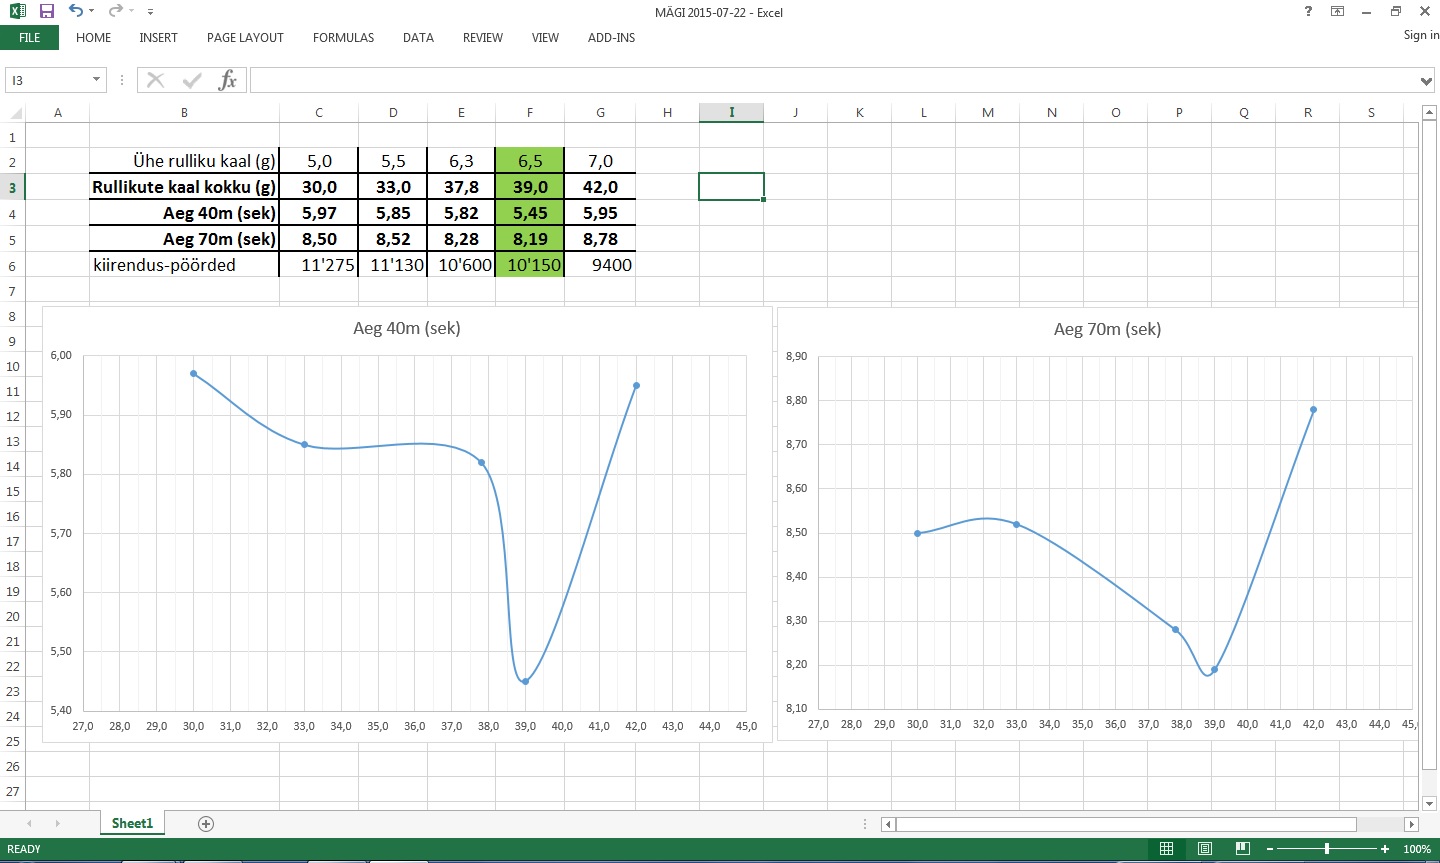
Task: Open the PAGE LAYOUT ribbon tab
Action: (245, 38)
